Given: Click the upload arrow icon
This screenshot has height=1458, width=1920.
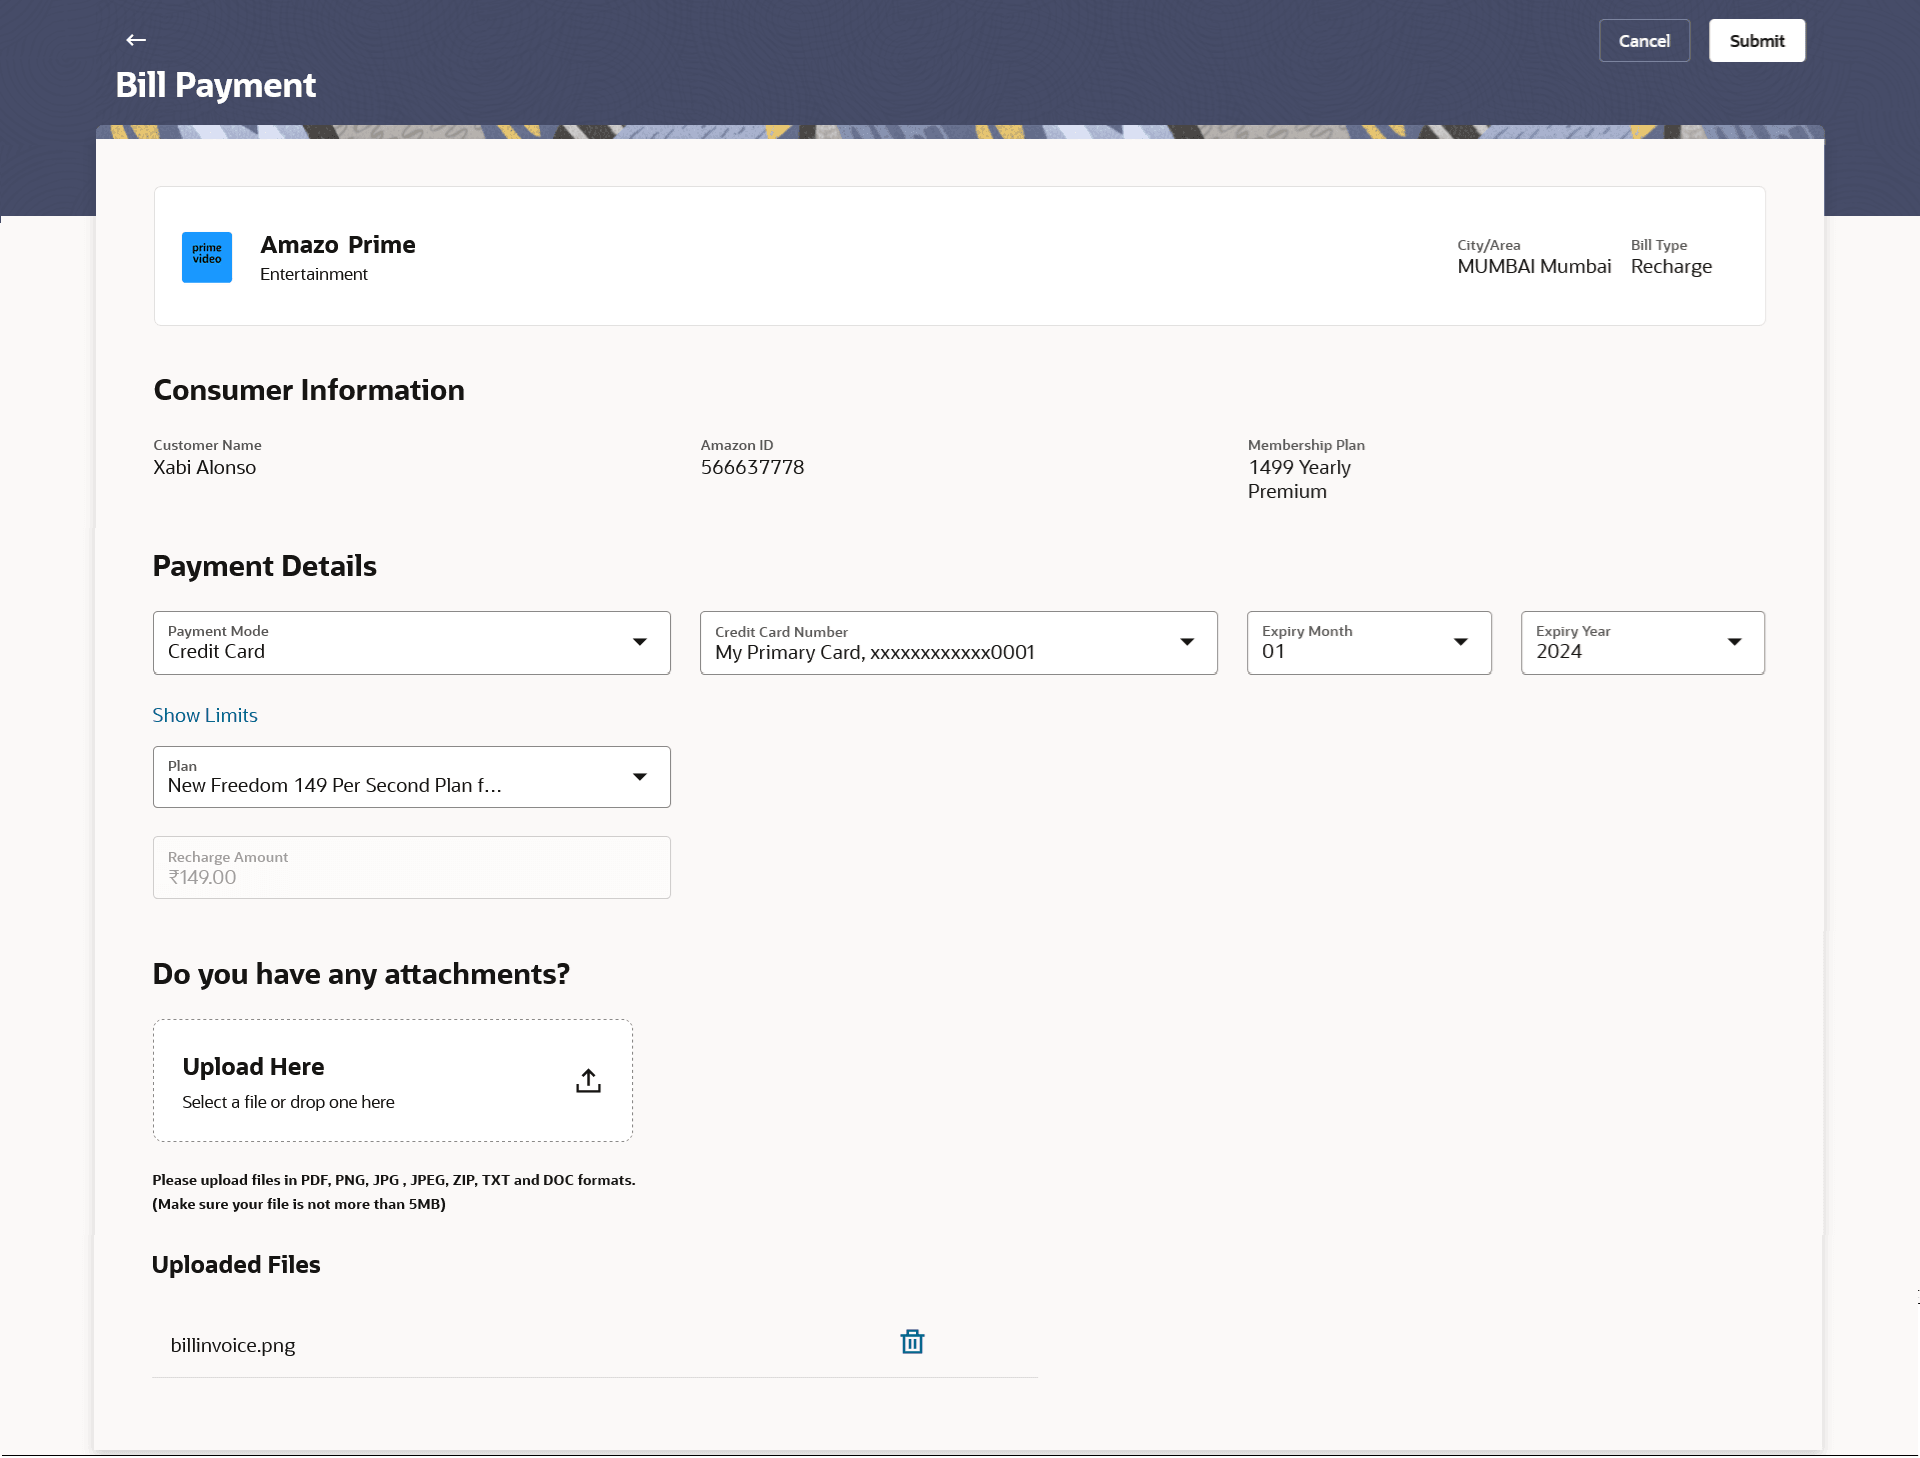Looking at the screenshot, I should (588, 1081).
